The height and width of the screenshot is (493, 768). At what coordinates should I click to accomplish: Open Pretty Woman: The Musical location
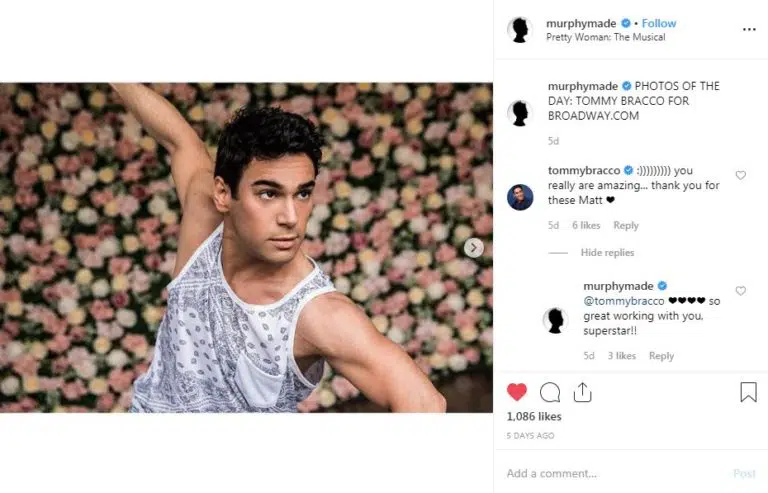[x=605, y=38]
